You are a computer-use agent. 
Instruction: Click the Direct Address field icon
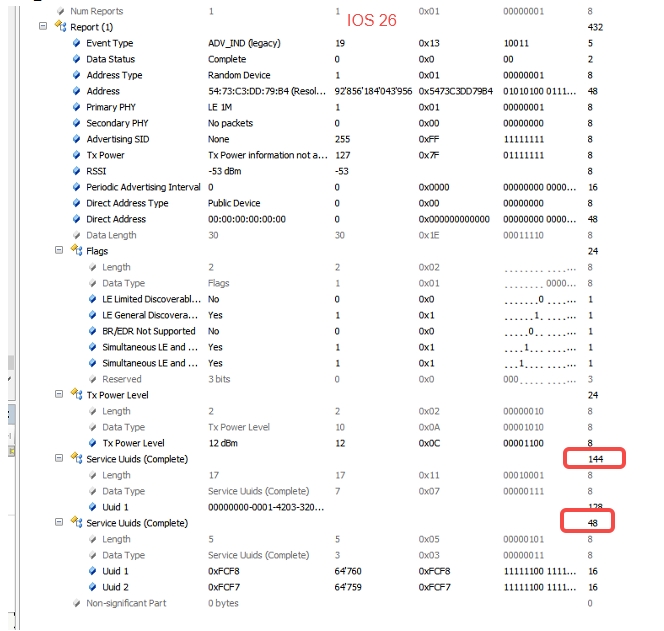(x=77, y=219)
